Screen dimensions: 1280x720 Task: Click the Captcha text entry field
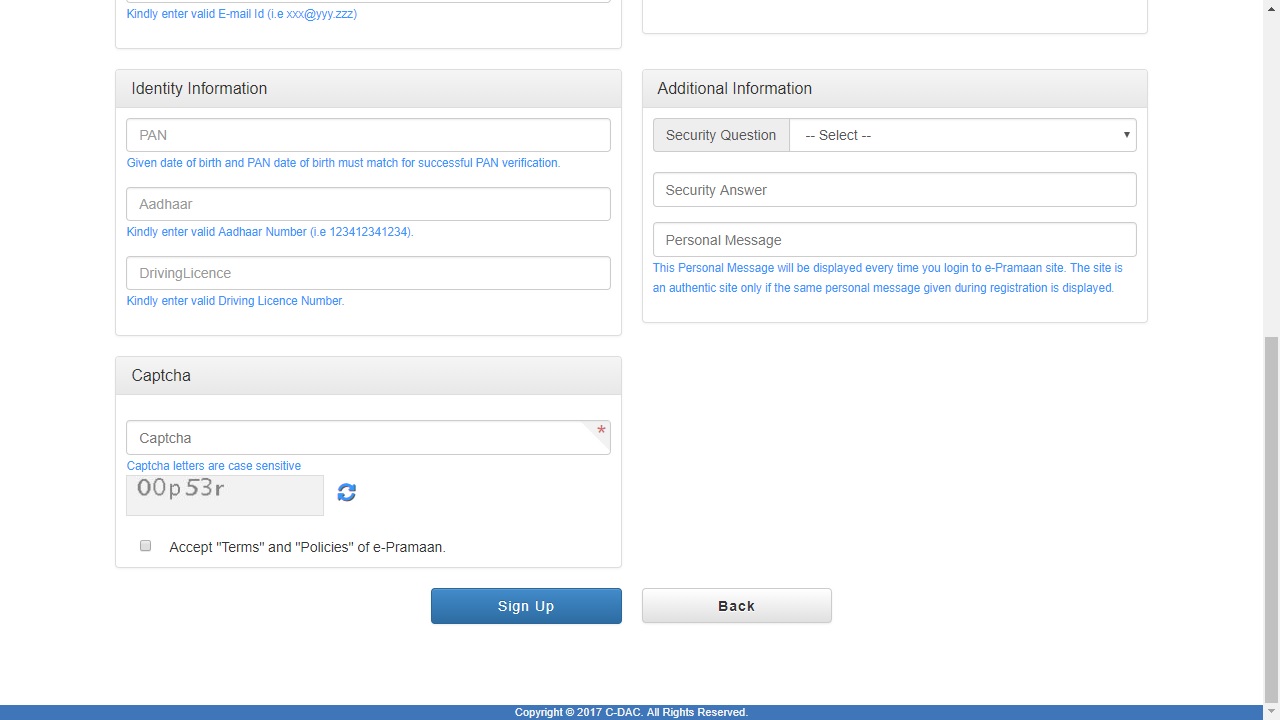coord(360,438)
